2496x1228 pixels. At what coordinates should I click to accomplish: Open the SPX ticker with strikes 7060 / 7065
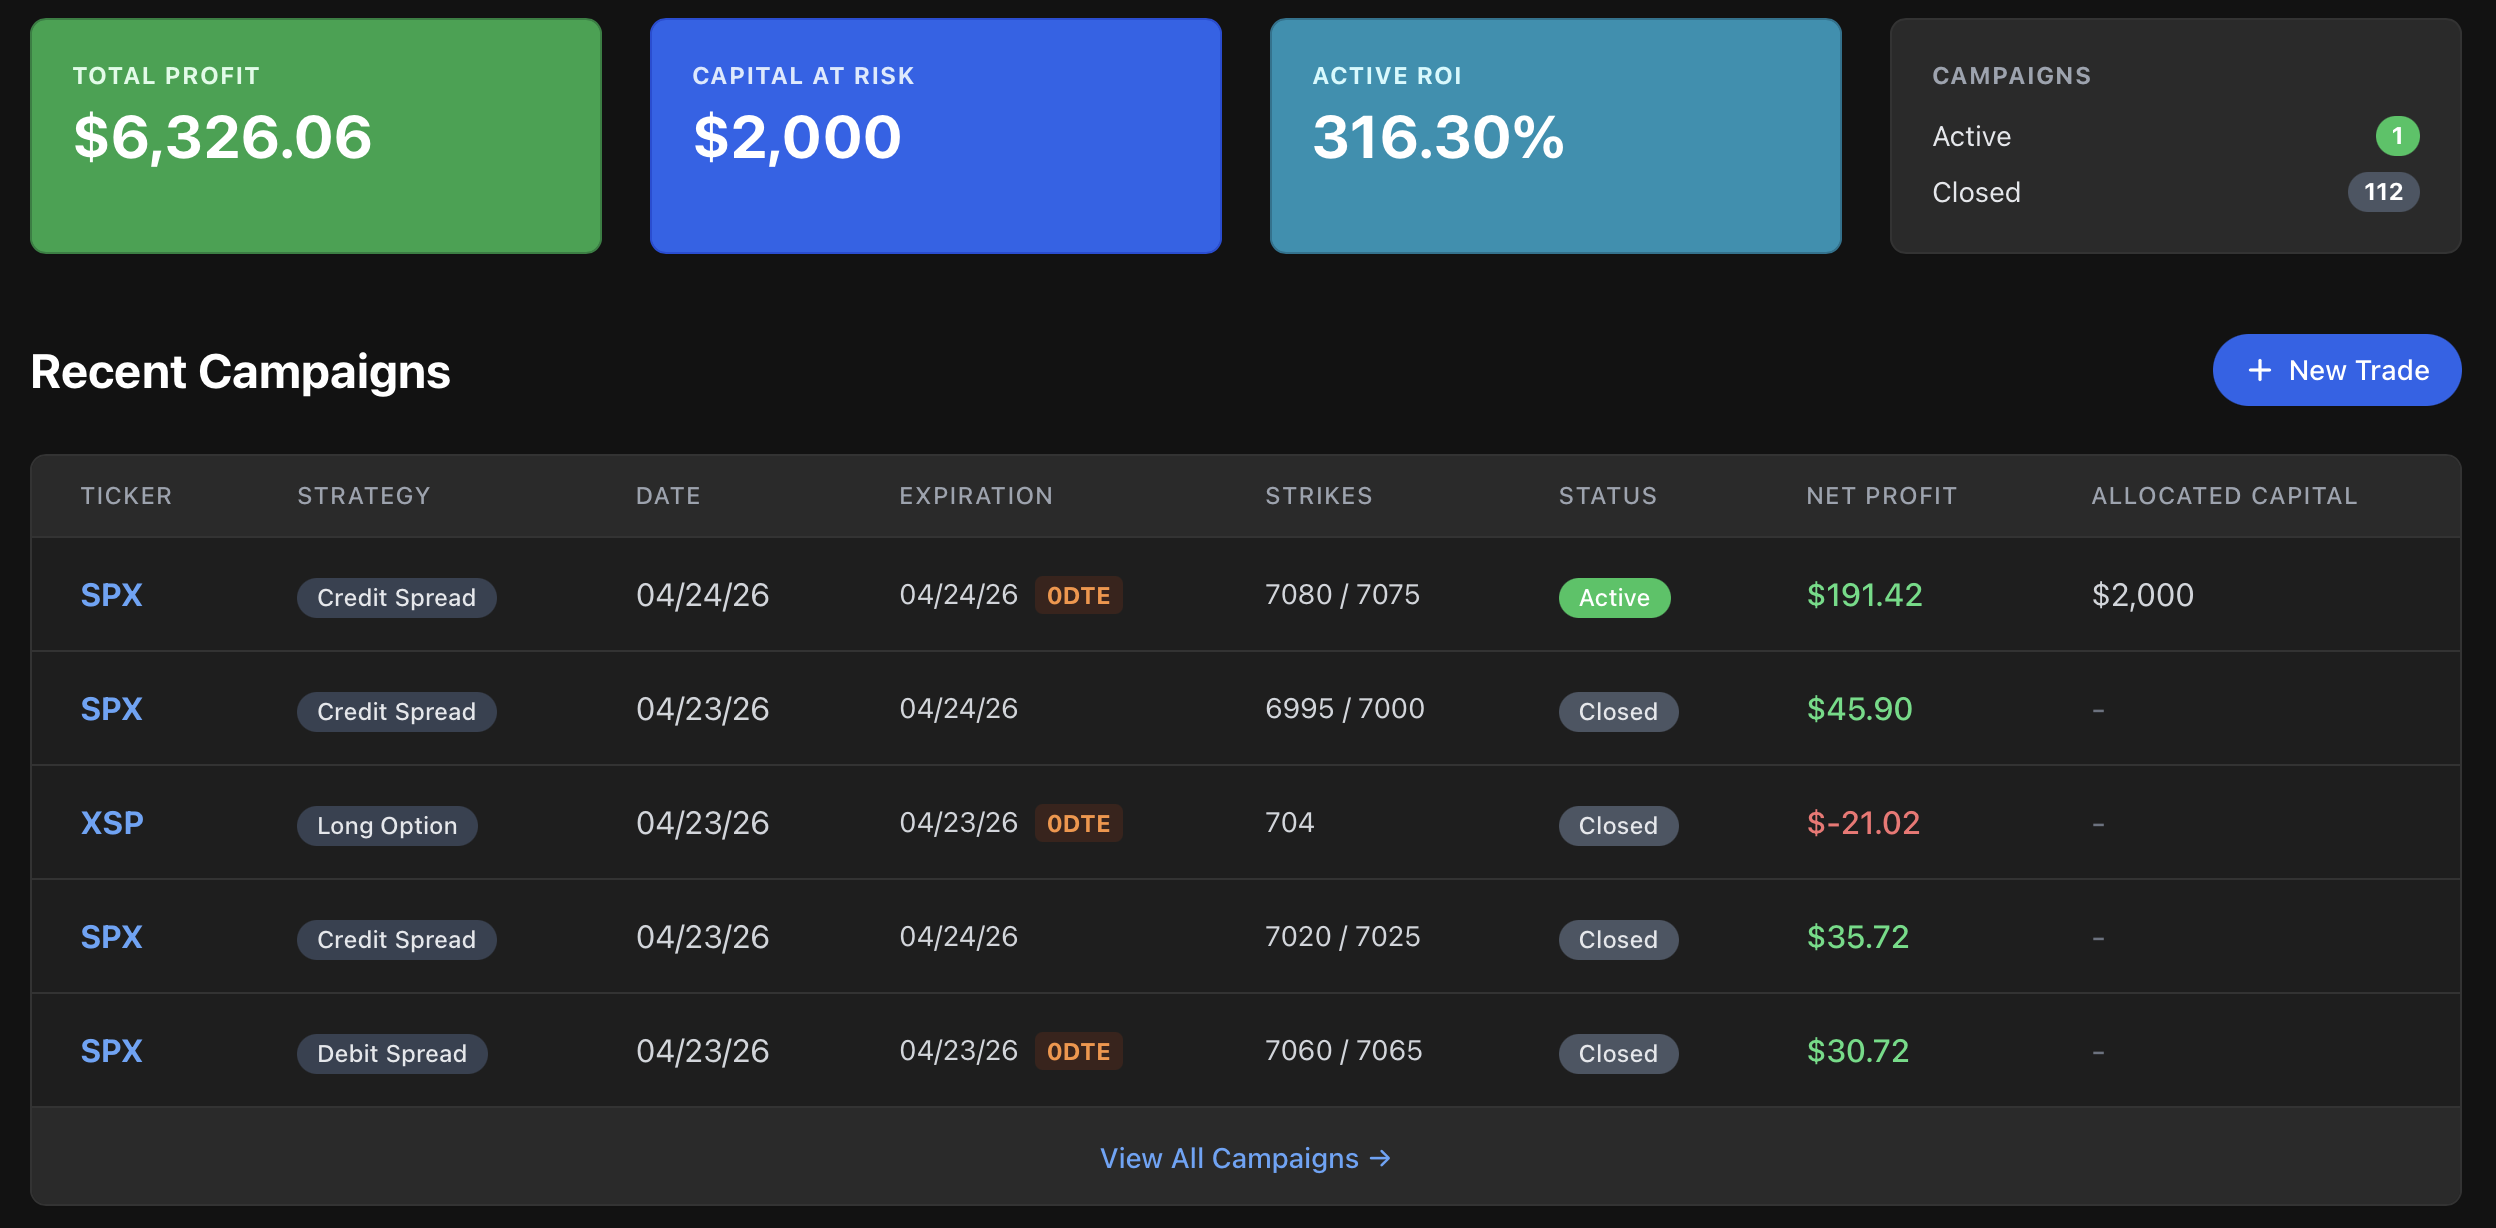click(111, 1051)
